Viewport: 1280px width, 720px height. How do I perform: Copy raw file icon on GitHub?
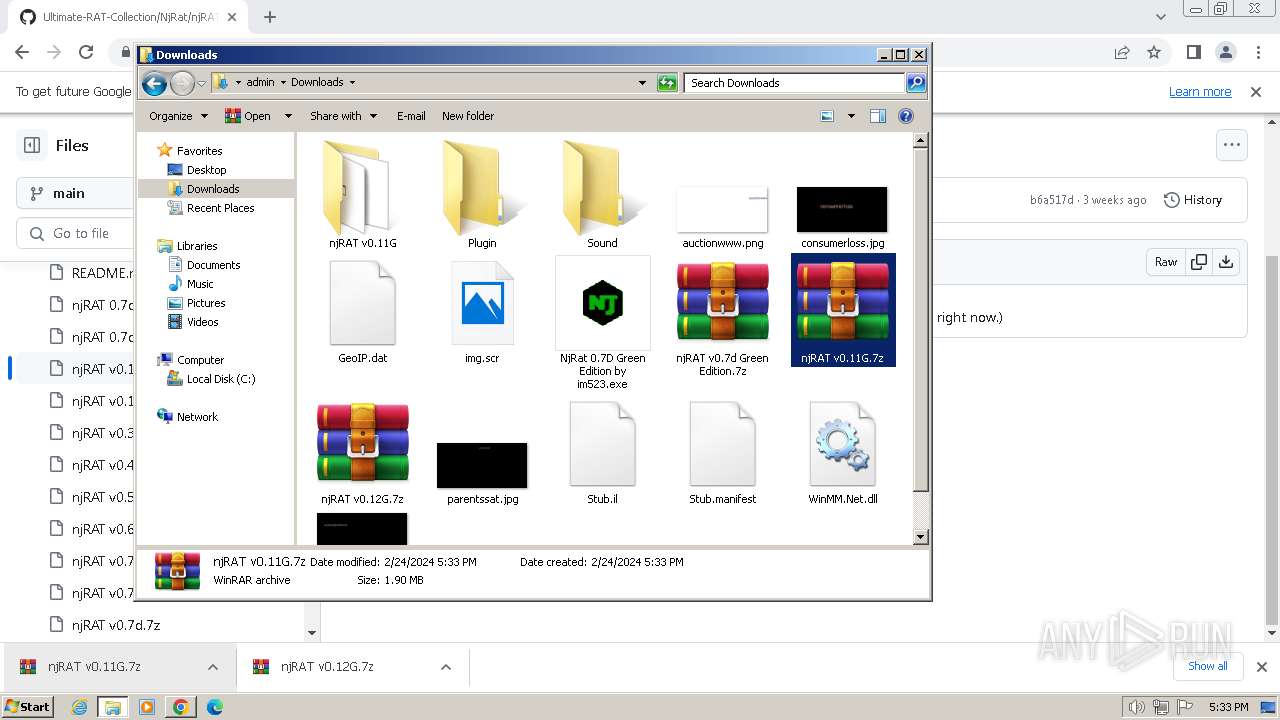[1198, 262]
